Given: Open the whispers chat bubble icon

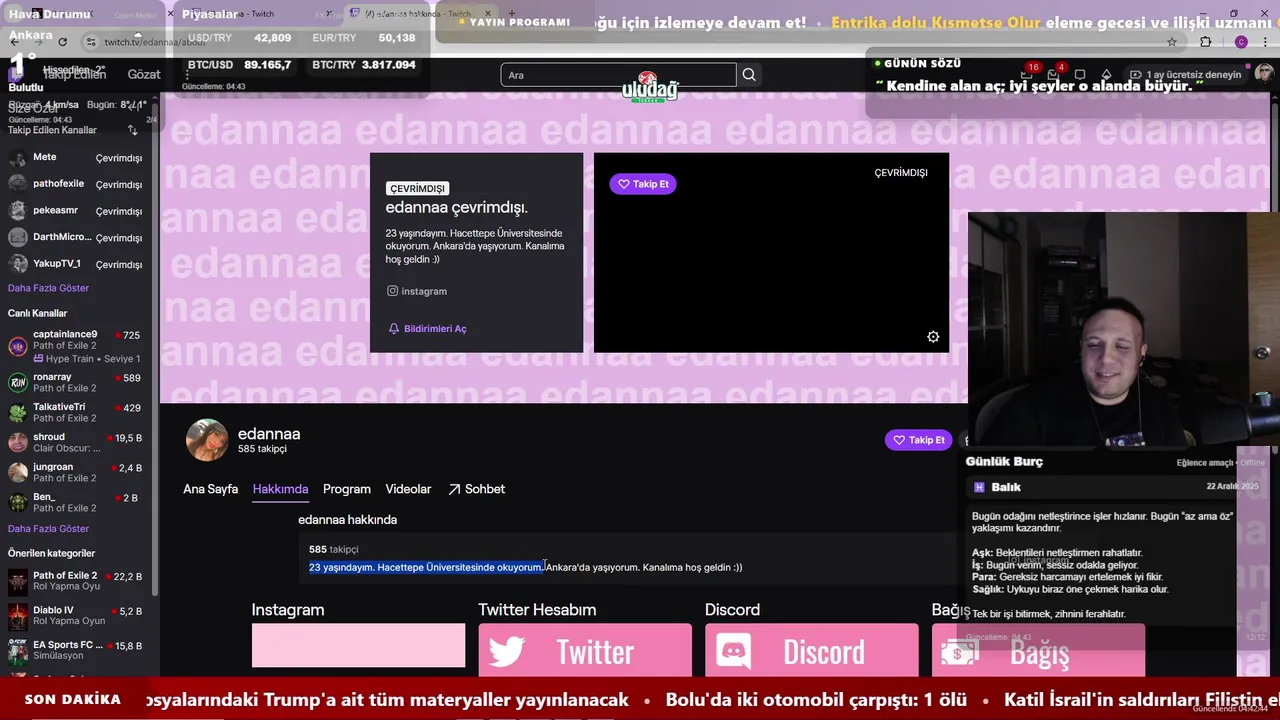Looking at the screenshot, I should (1080, 75).
